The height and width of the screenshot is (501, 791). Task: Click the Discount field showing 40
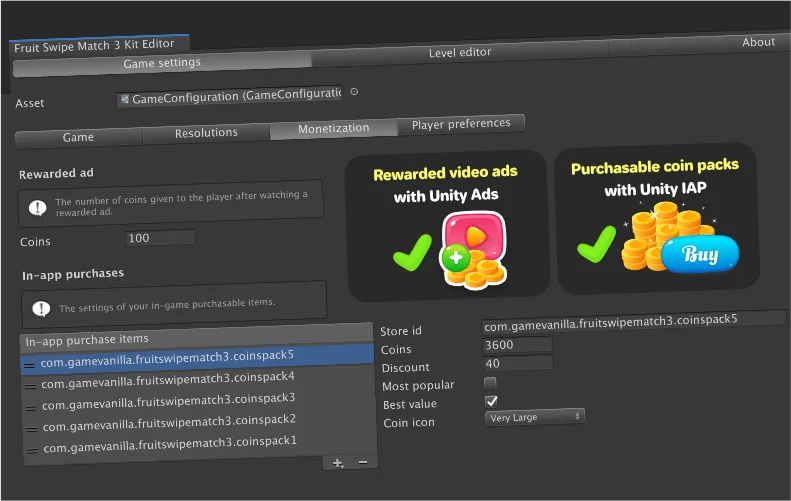pyautogui.click(x=518, y=363)
